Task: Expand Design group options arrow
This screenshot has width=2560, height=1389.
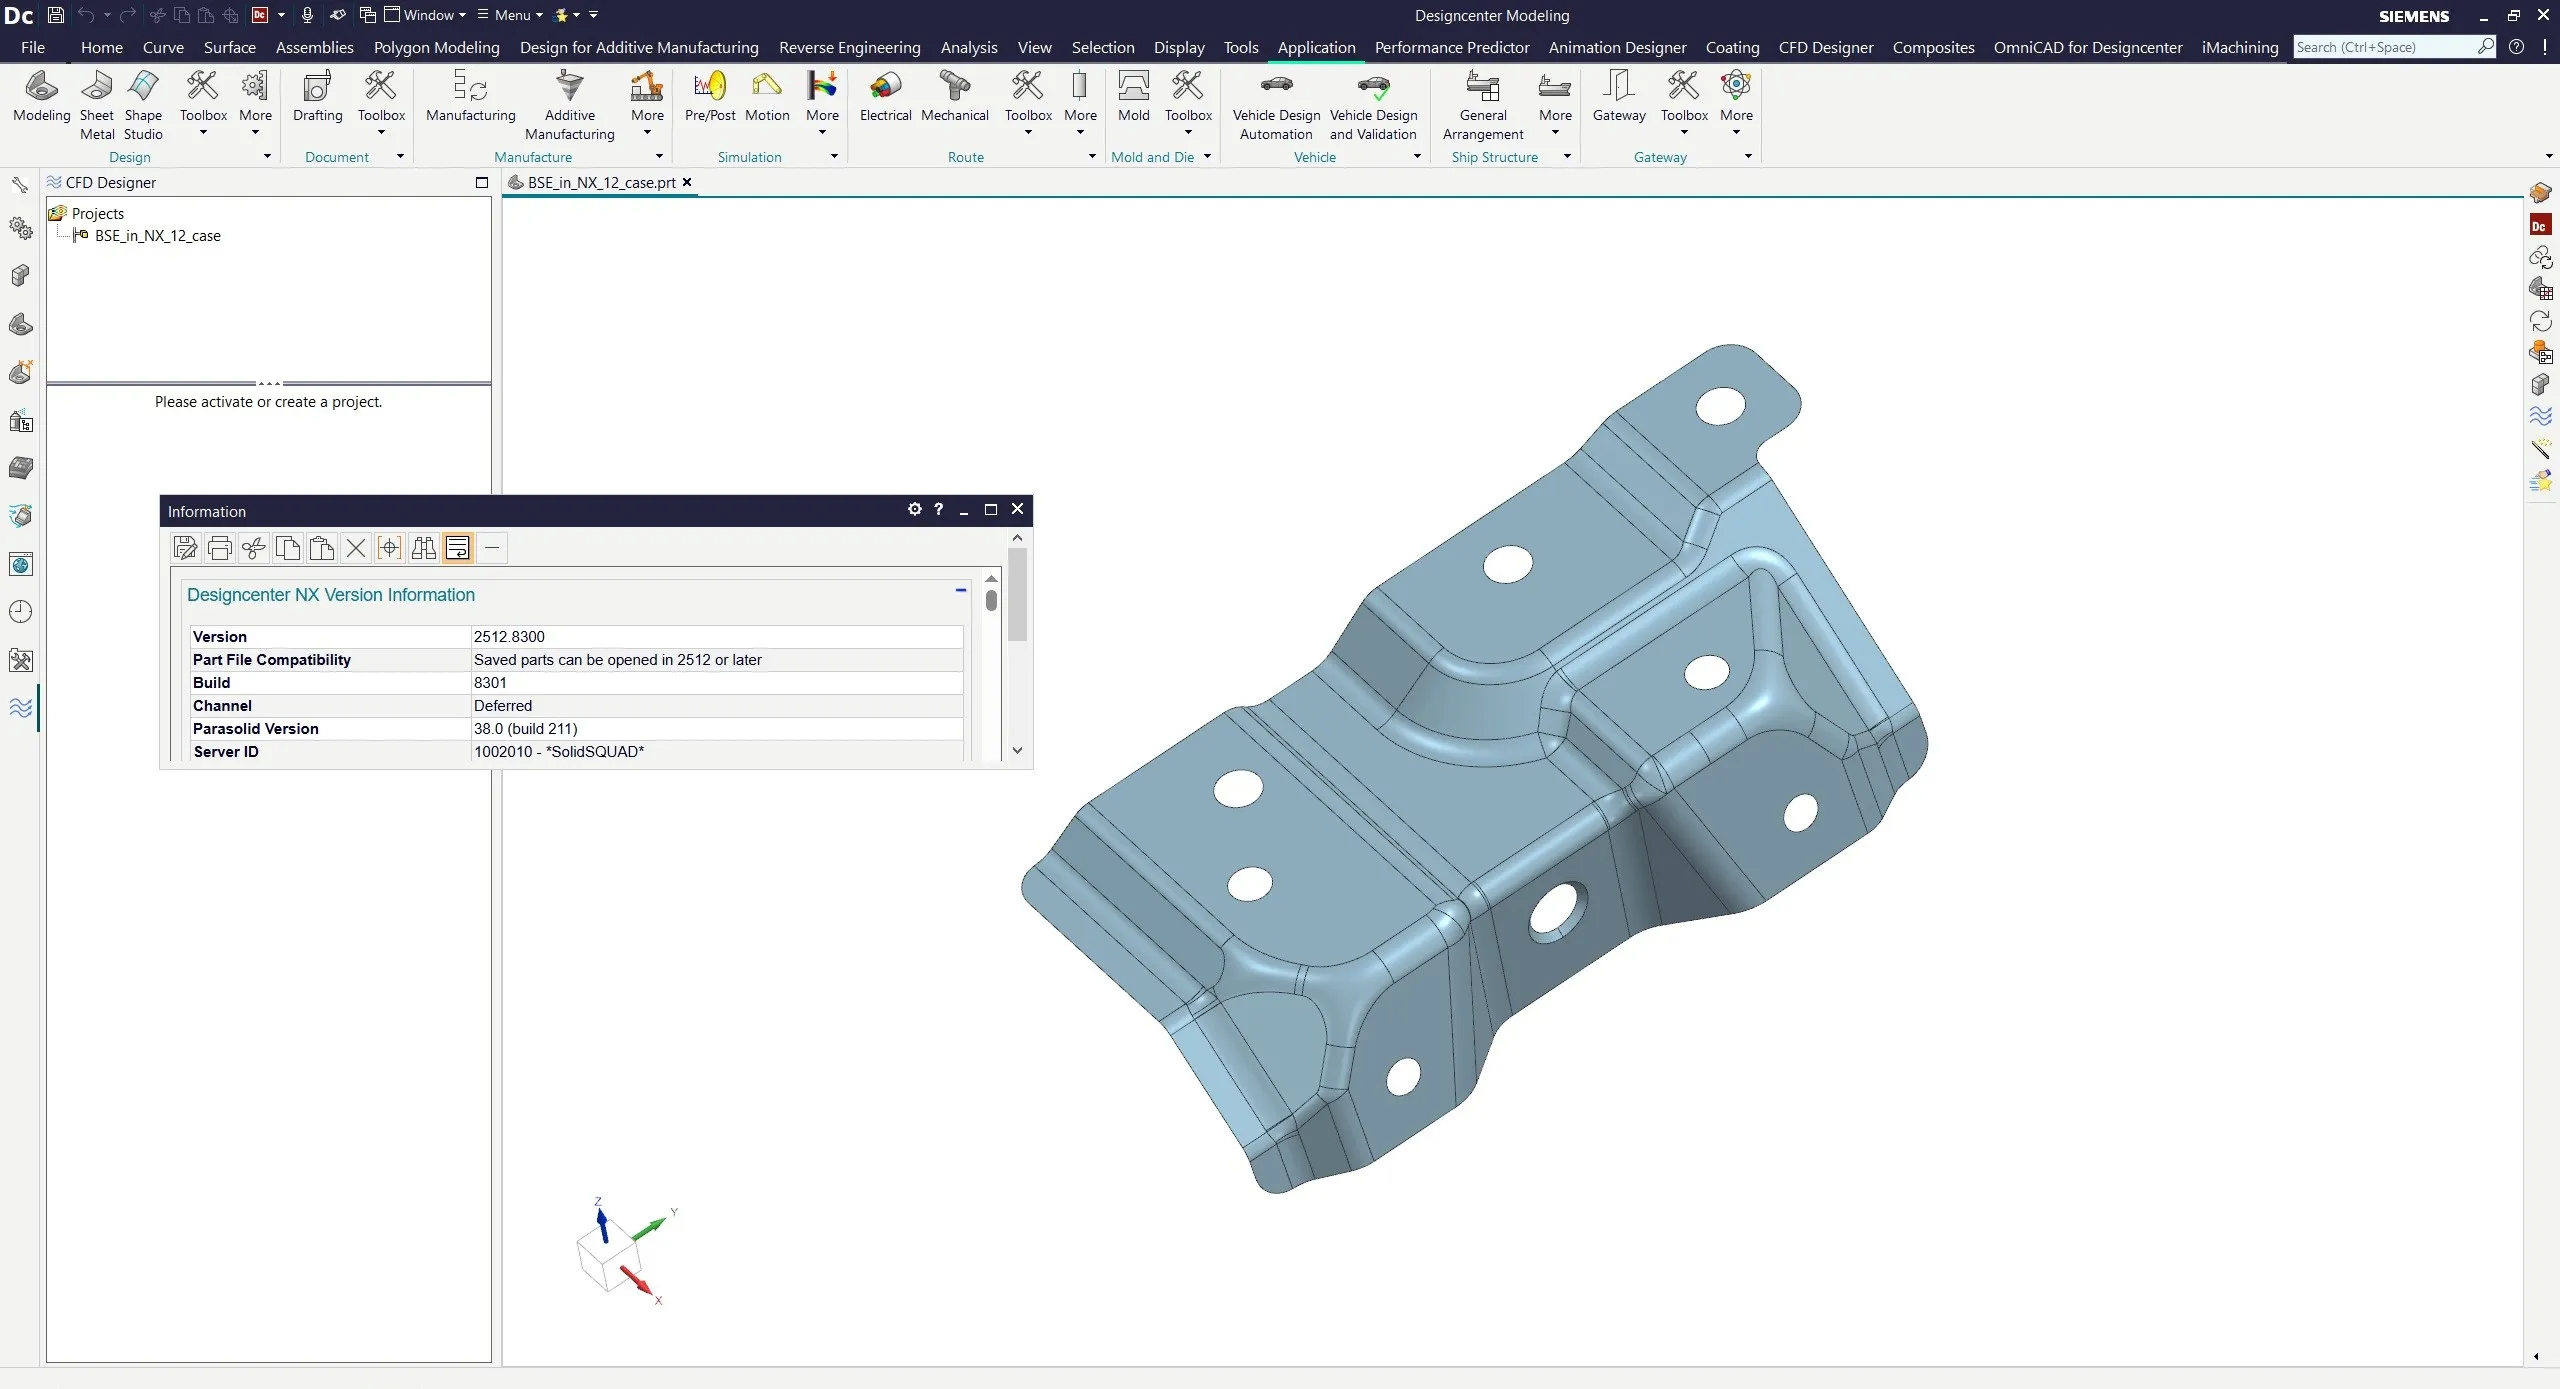Action: (267, 156)
